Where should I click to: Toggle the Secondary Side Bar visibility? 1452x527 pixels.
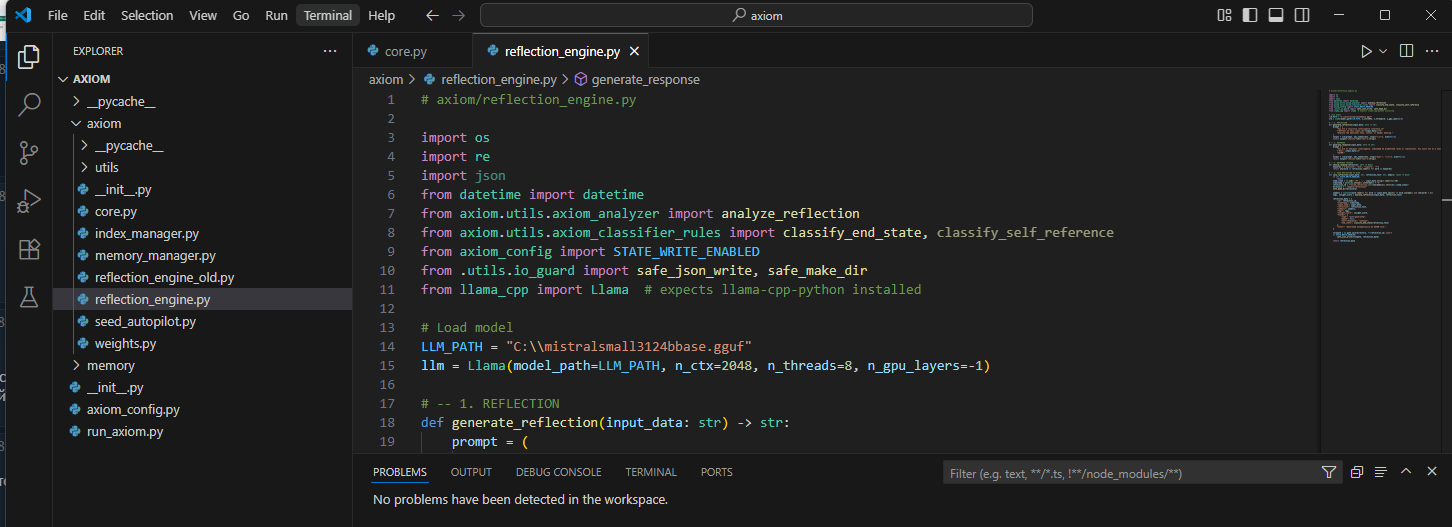1302,15
